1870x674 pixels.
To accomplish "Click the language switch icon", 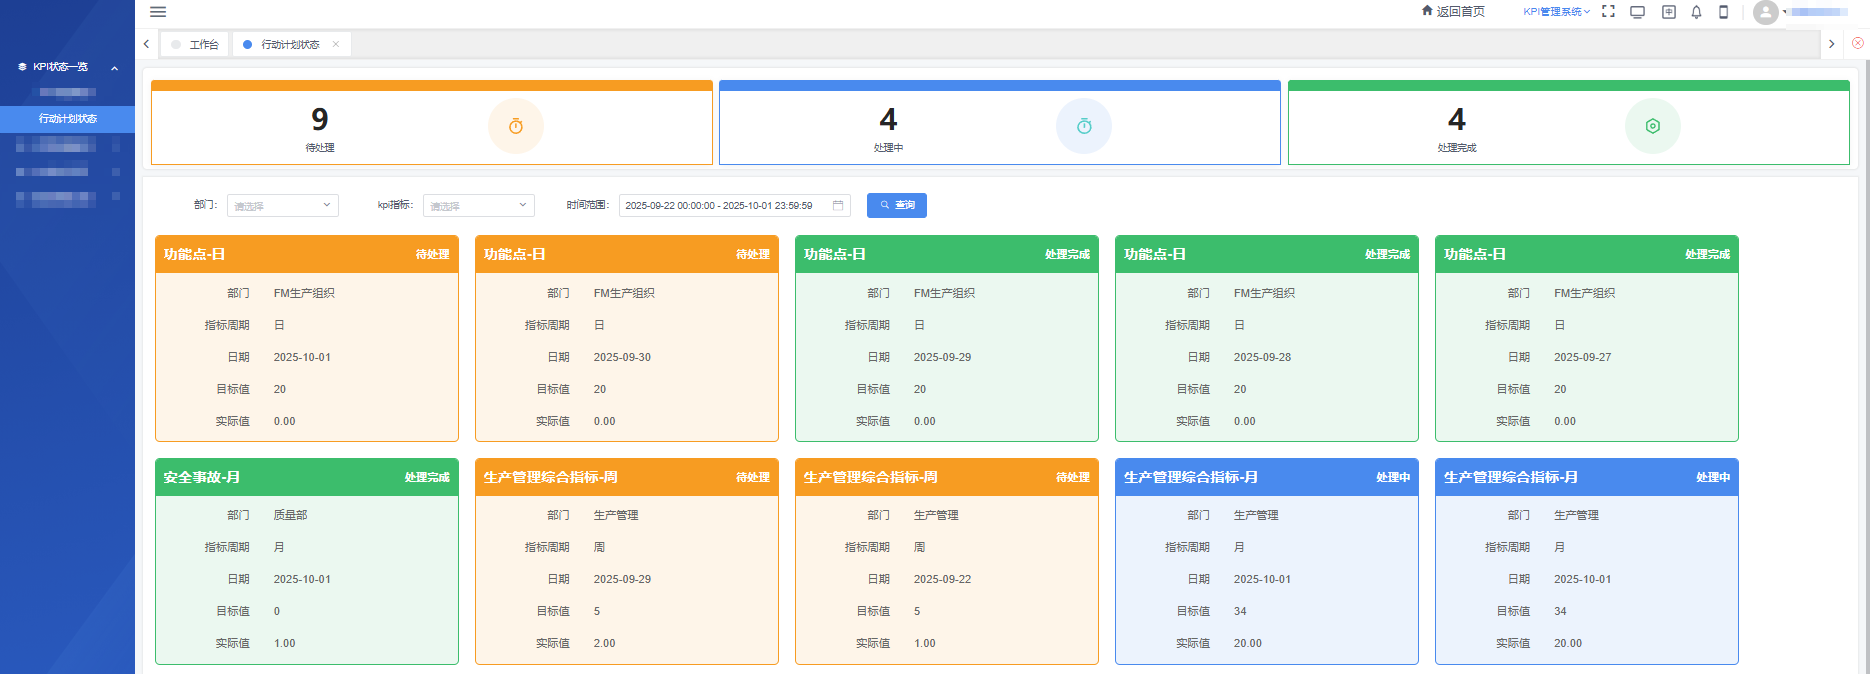I will [1668, 12].
